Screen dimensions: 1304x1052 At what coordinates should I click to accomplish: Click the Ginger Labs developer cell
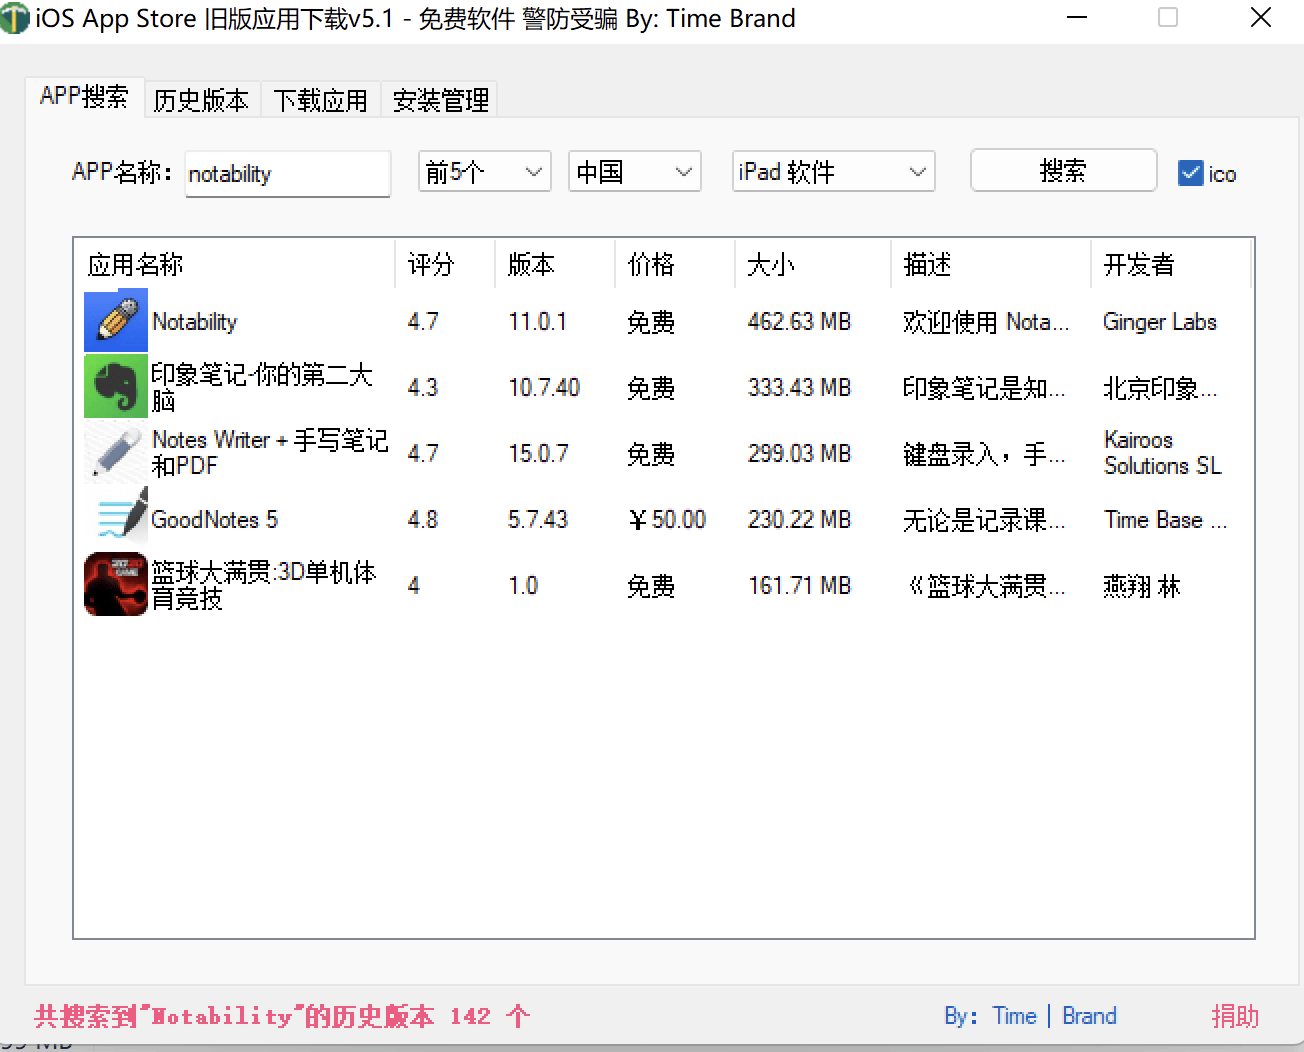[x=1160, y=322]
